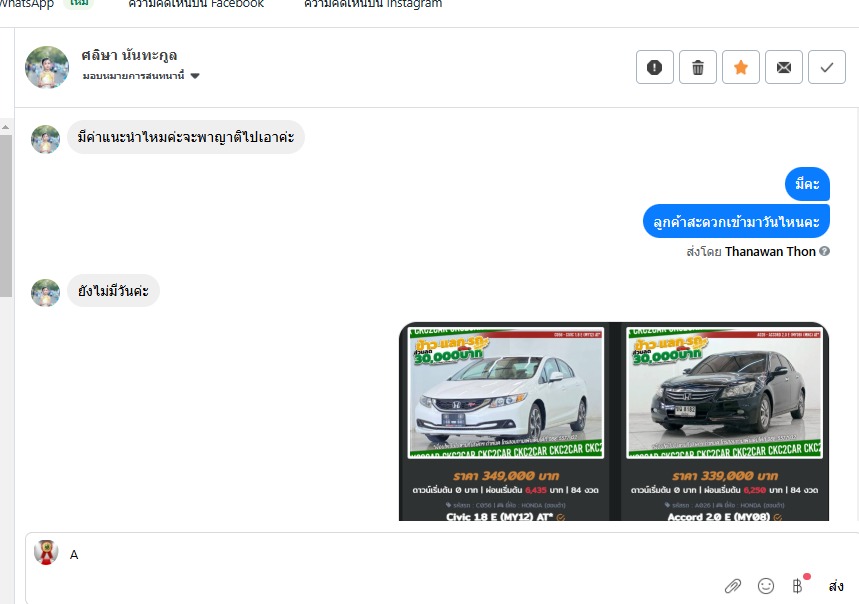
Task: Click price text ราคา 349,000 บาท
Action: (506, 476)
